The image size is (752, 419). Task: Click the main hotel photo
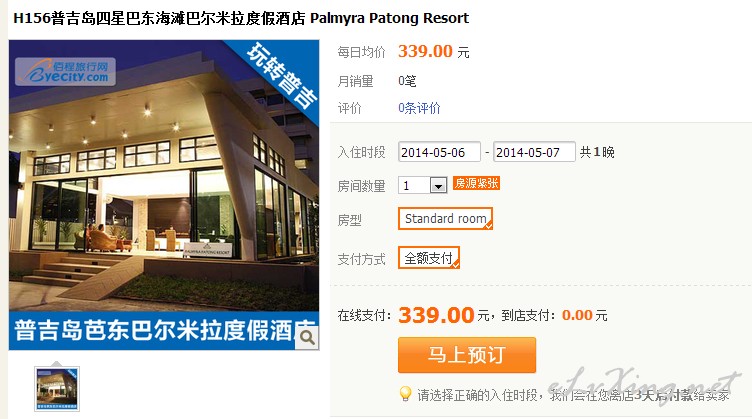164,176
